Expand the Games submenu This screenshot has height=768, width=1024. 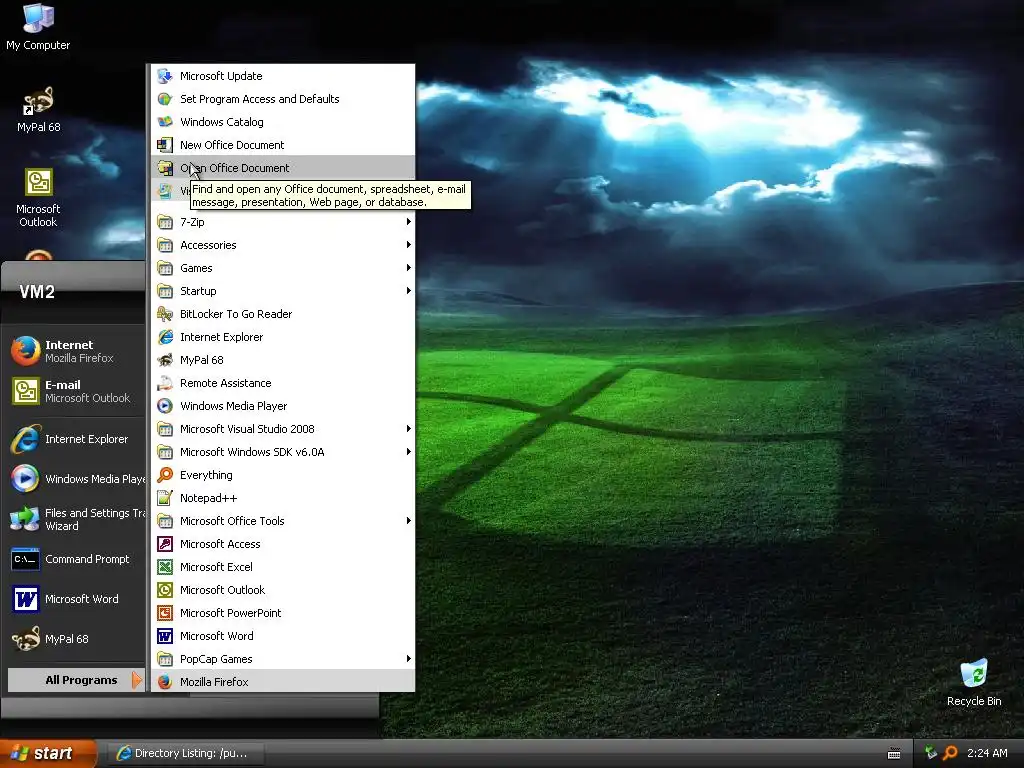click(x=283, y=268)
